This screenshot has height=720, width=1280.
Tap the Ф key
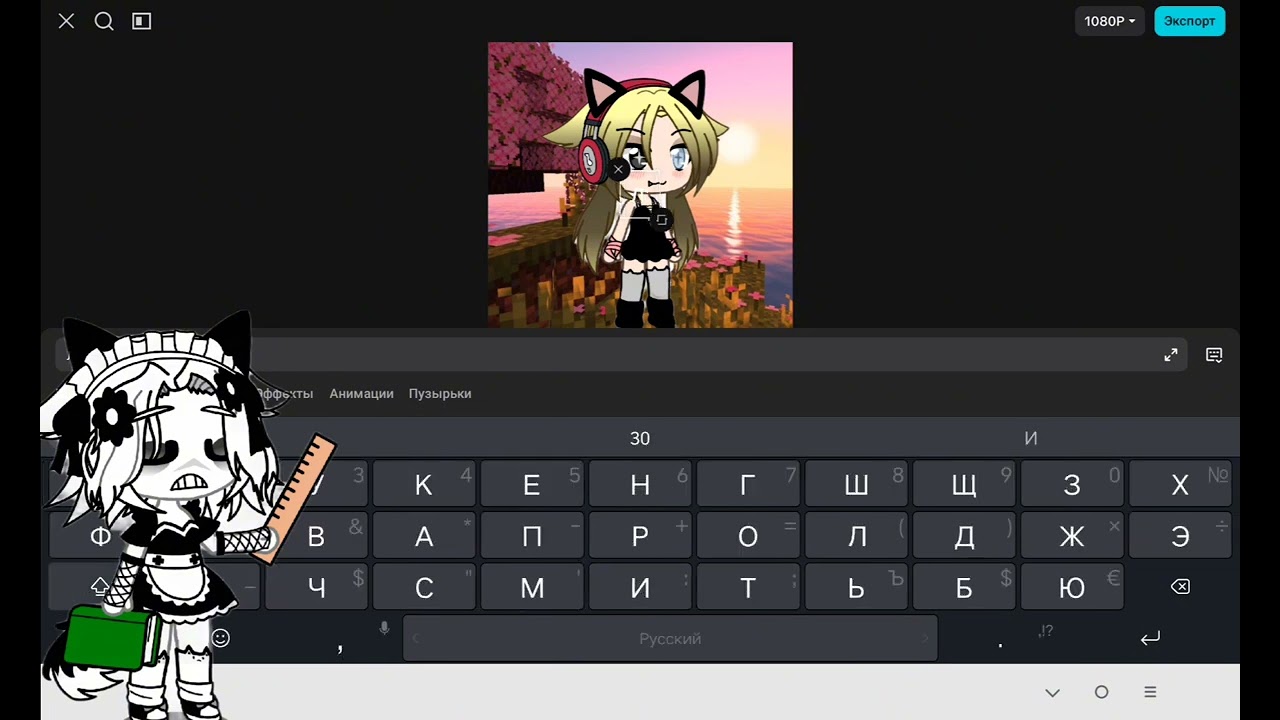(100, 536)
